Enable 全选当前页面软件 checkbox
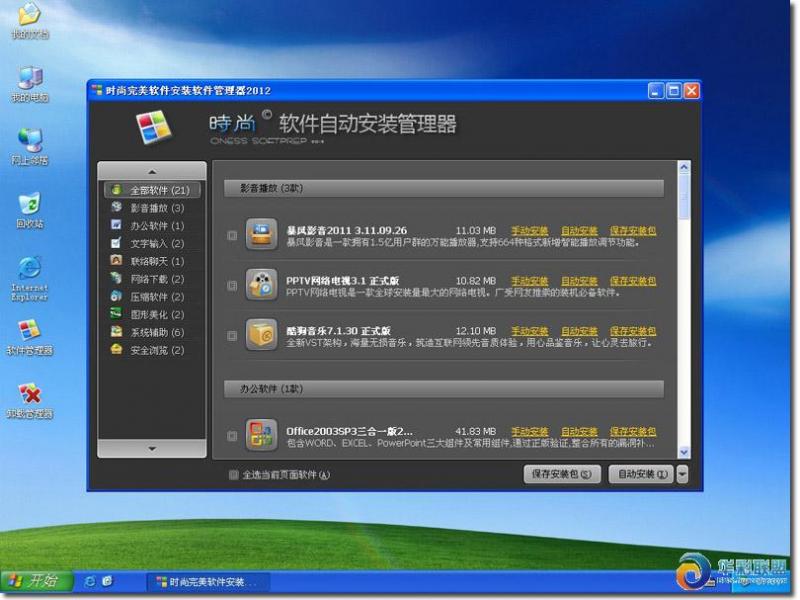The width and height of the screenshot is (800, 600). (234, 475)
